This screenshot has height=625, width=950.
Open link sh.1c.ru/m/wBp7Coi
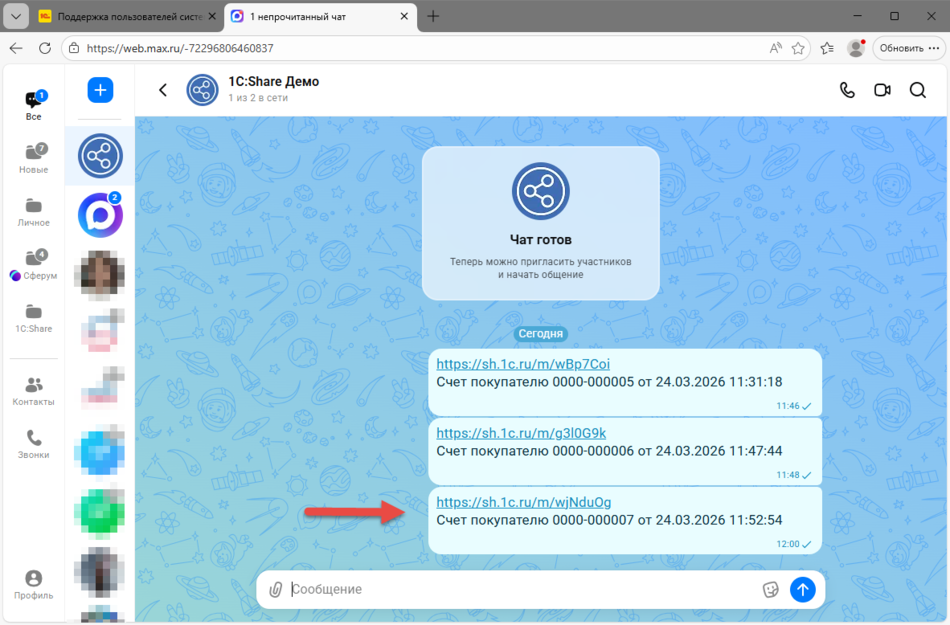click(x=523, y=364)
